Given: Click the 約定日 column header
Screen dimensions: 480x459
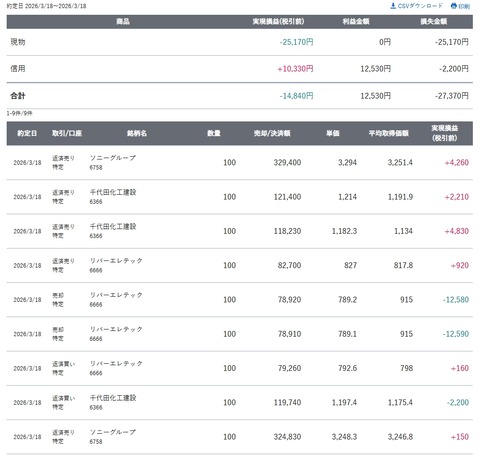Looking at the screenshot, I should 27,133.
